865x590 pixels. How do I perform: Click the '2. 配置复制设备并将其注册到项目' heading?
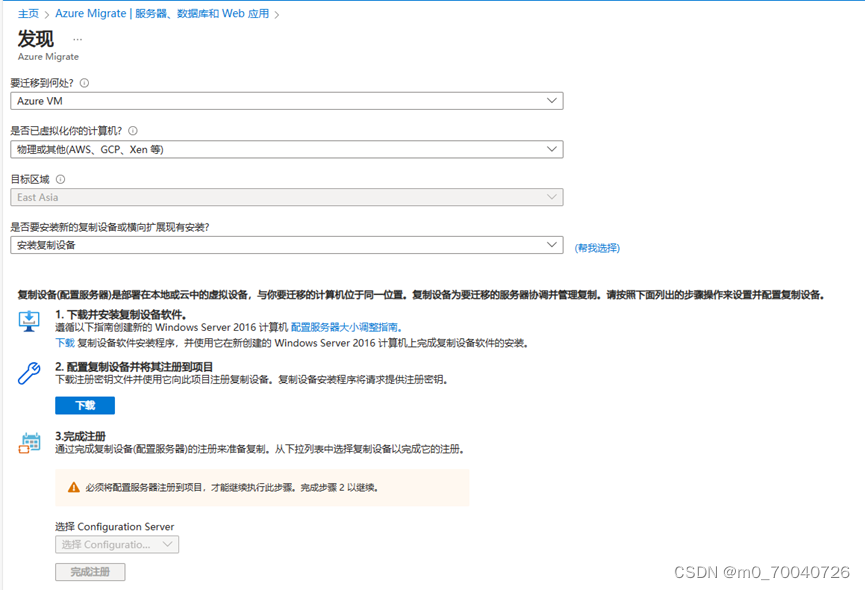point(134,367)
